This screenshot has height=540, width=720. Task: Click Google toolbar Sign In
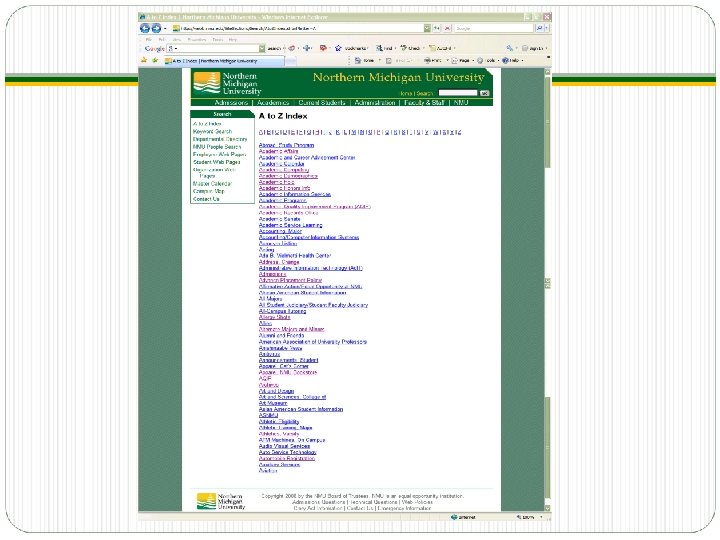coord(533,48)
